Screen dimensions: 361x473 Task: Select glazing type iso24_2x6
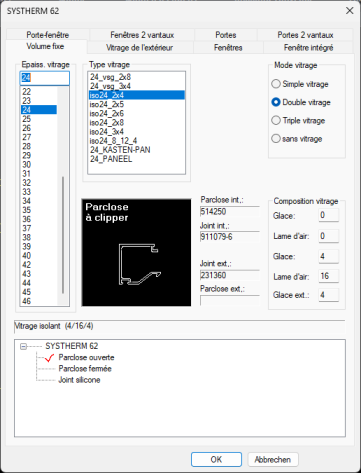[x=136, y=113]
